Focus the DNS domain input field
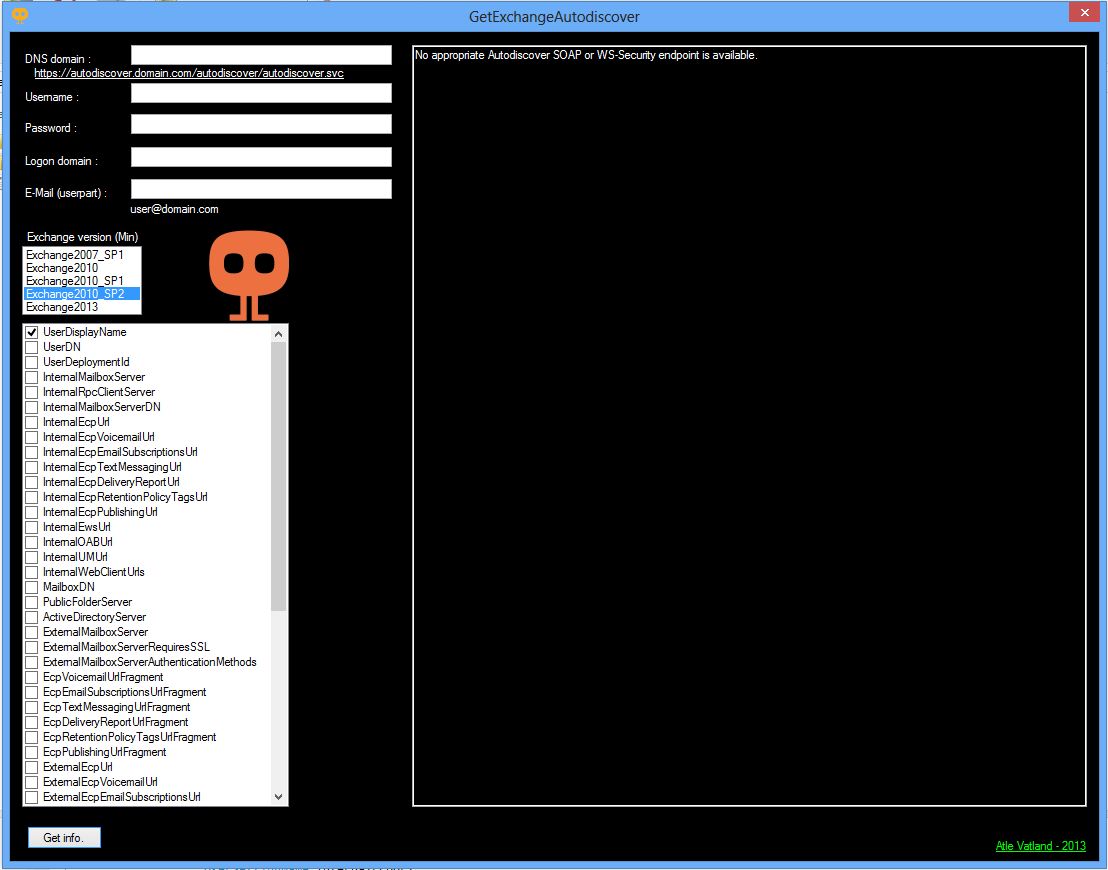 (x=261, y=55)
